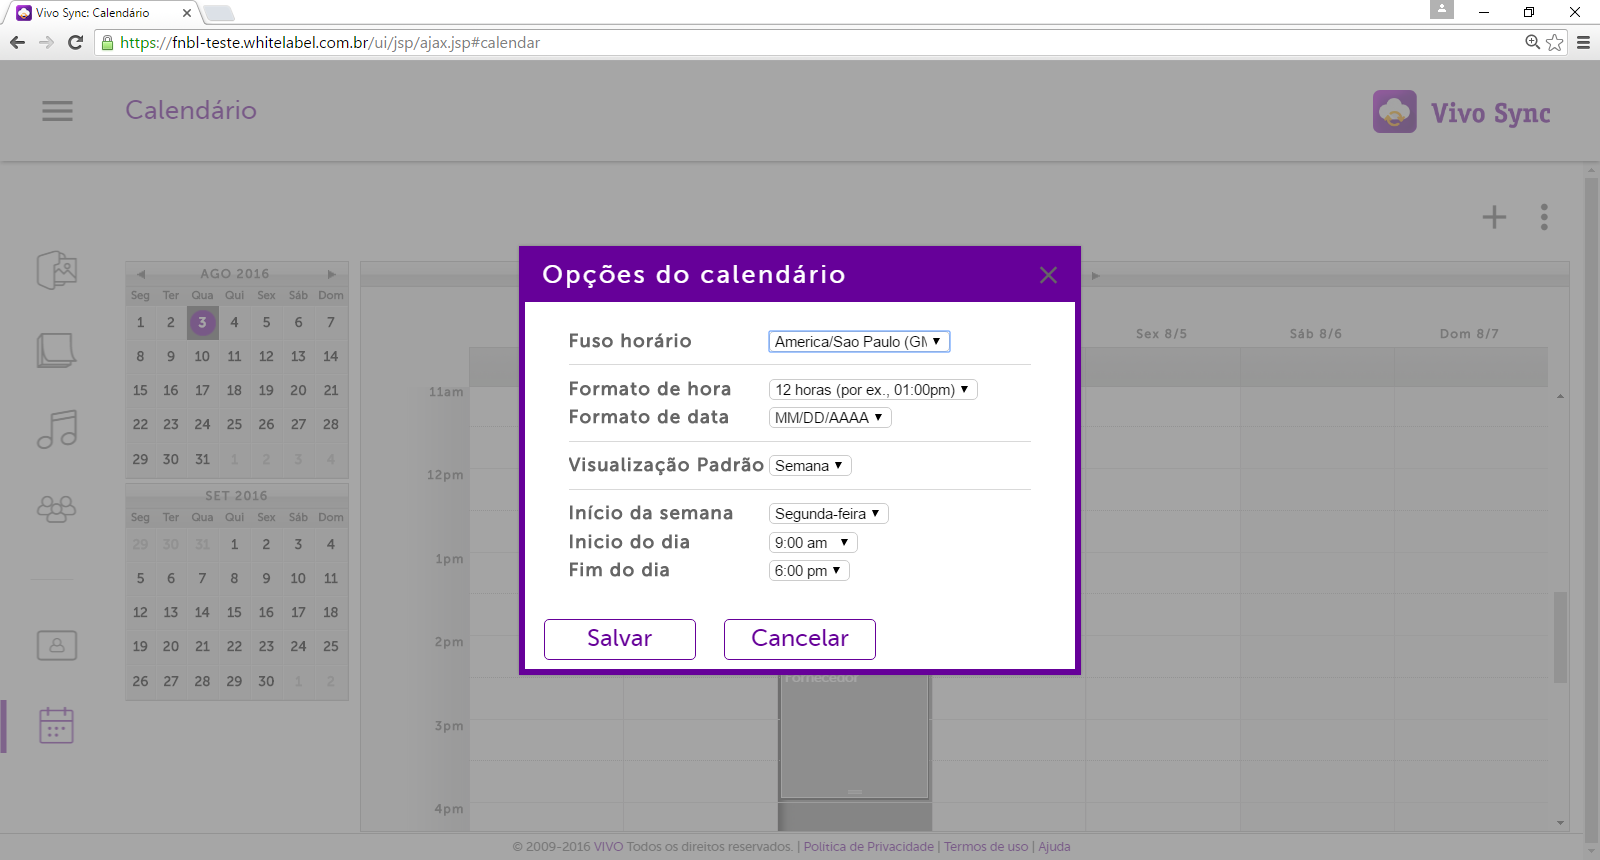Open the three-dot more options menu
1600x860 pixels.
[x=1544, y=217]
